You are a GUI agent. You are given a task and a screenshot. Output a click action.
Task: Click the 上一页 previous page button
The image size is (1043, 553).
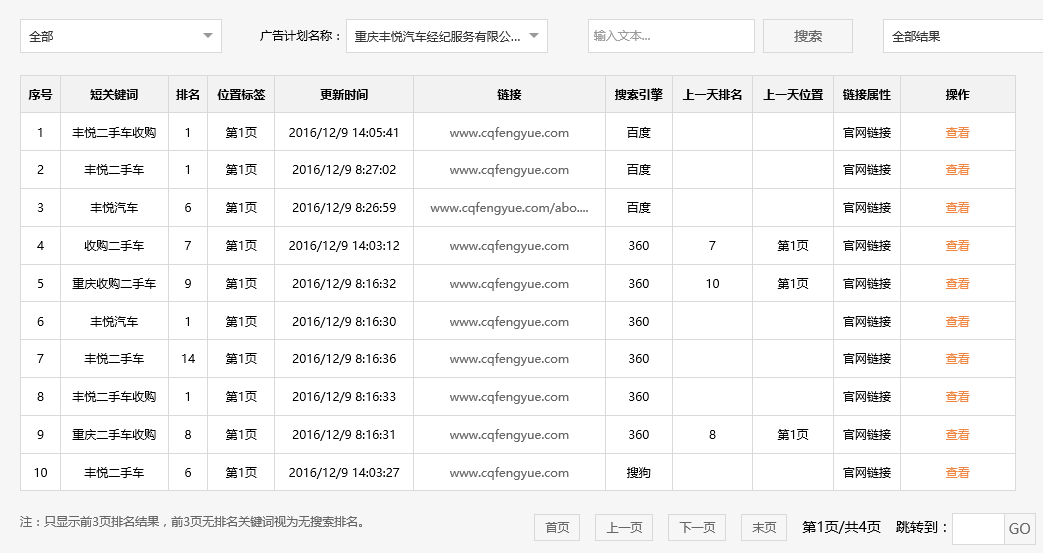tap(624, 528)
